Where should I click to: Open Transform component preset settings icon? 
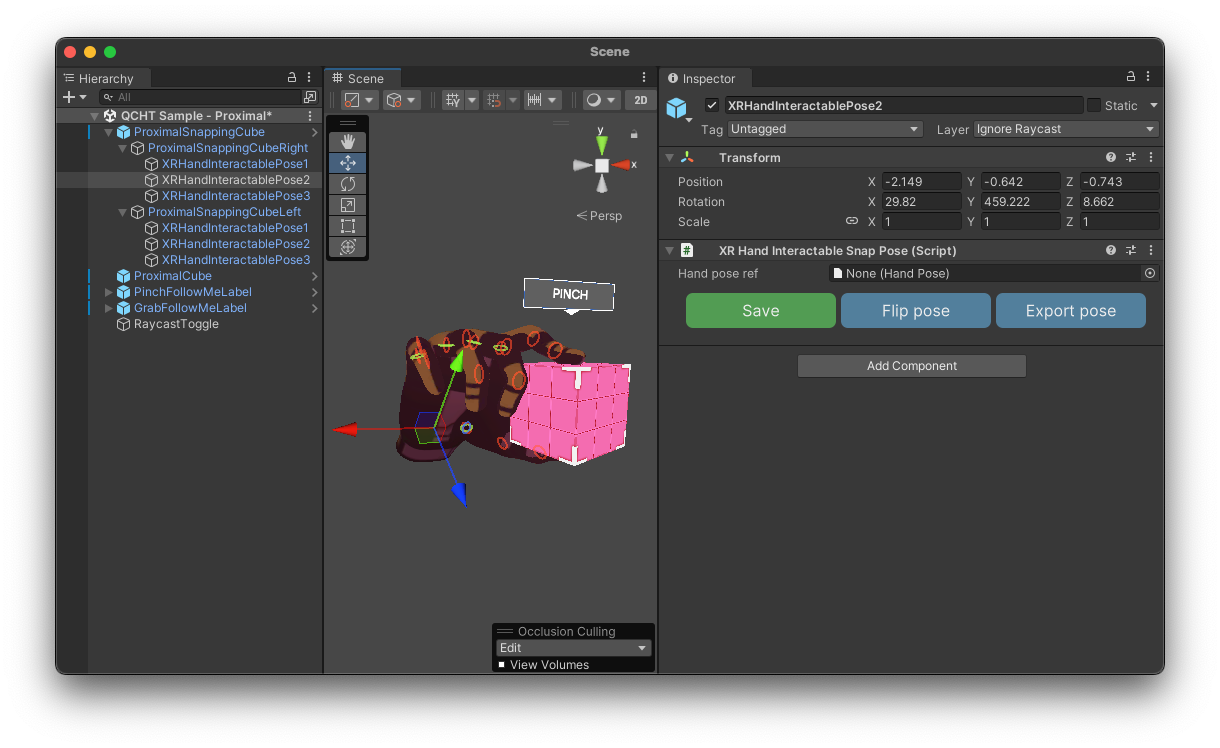coord(1131,157)
